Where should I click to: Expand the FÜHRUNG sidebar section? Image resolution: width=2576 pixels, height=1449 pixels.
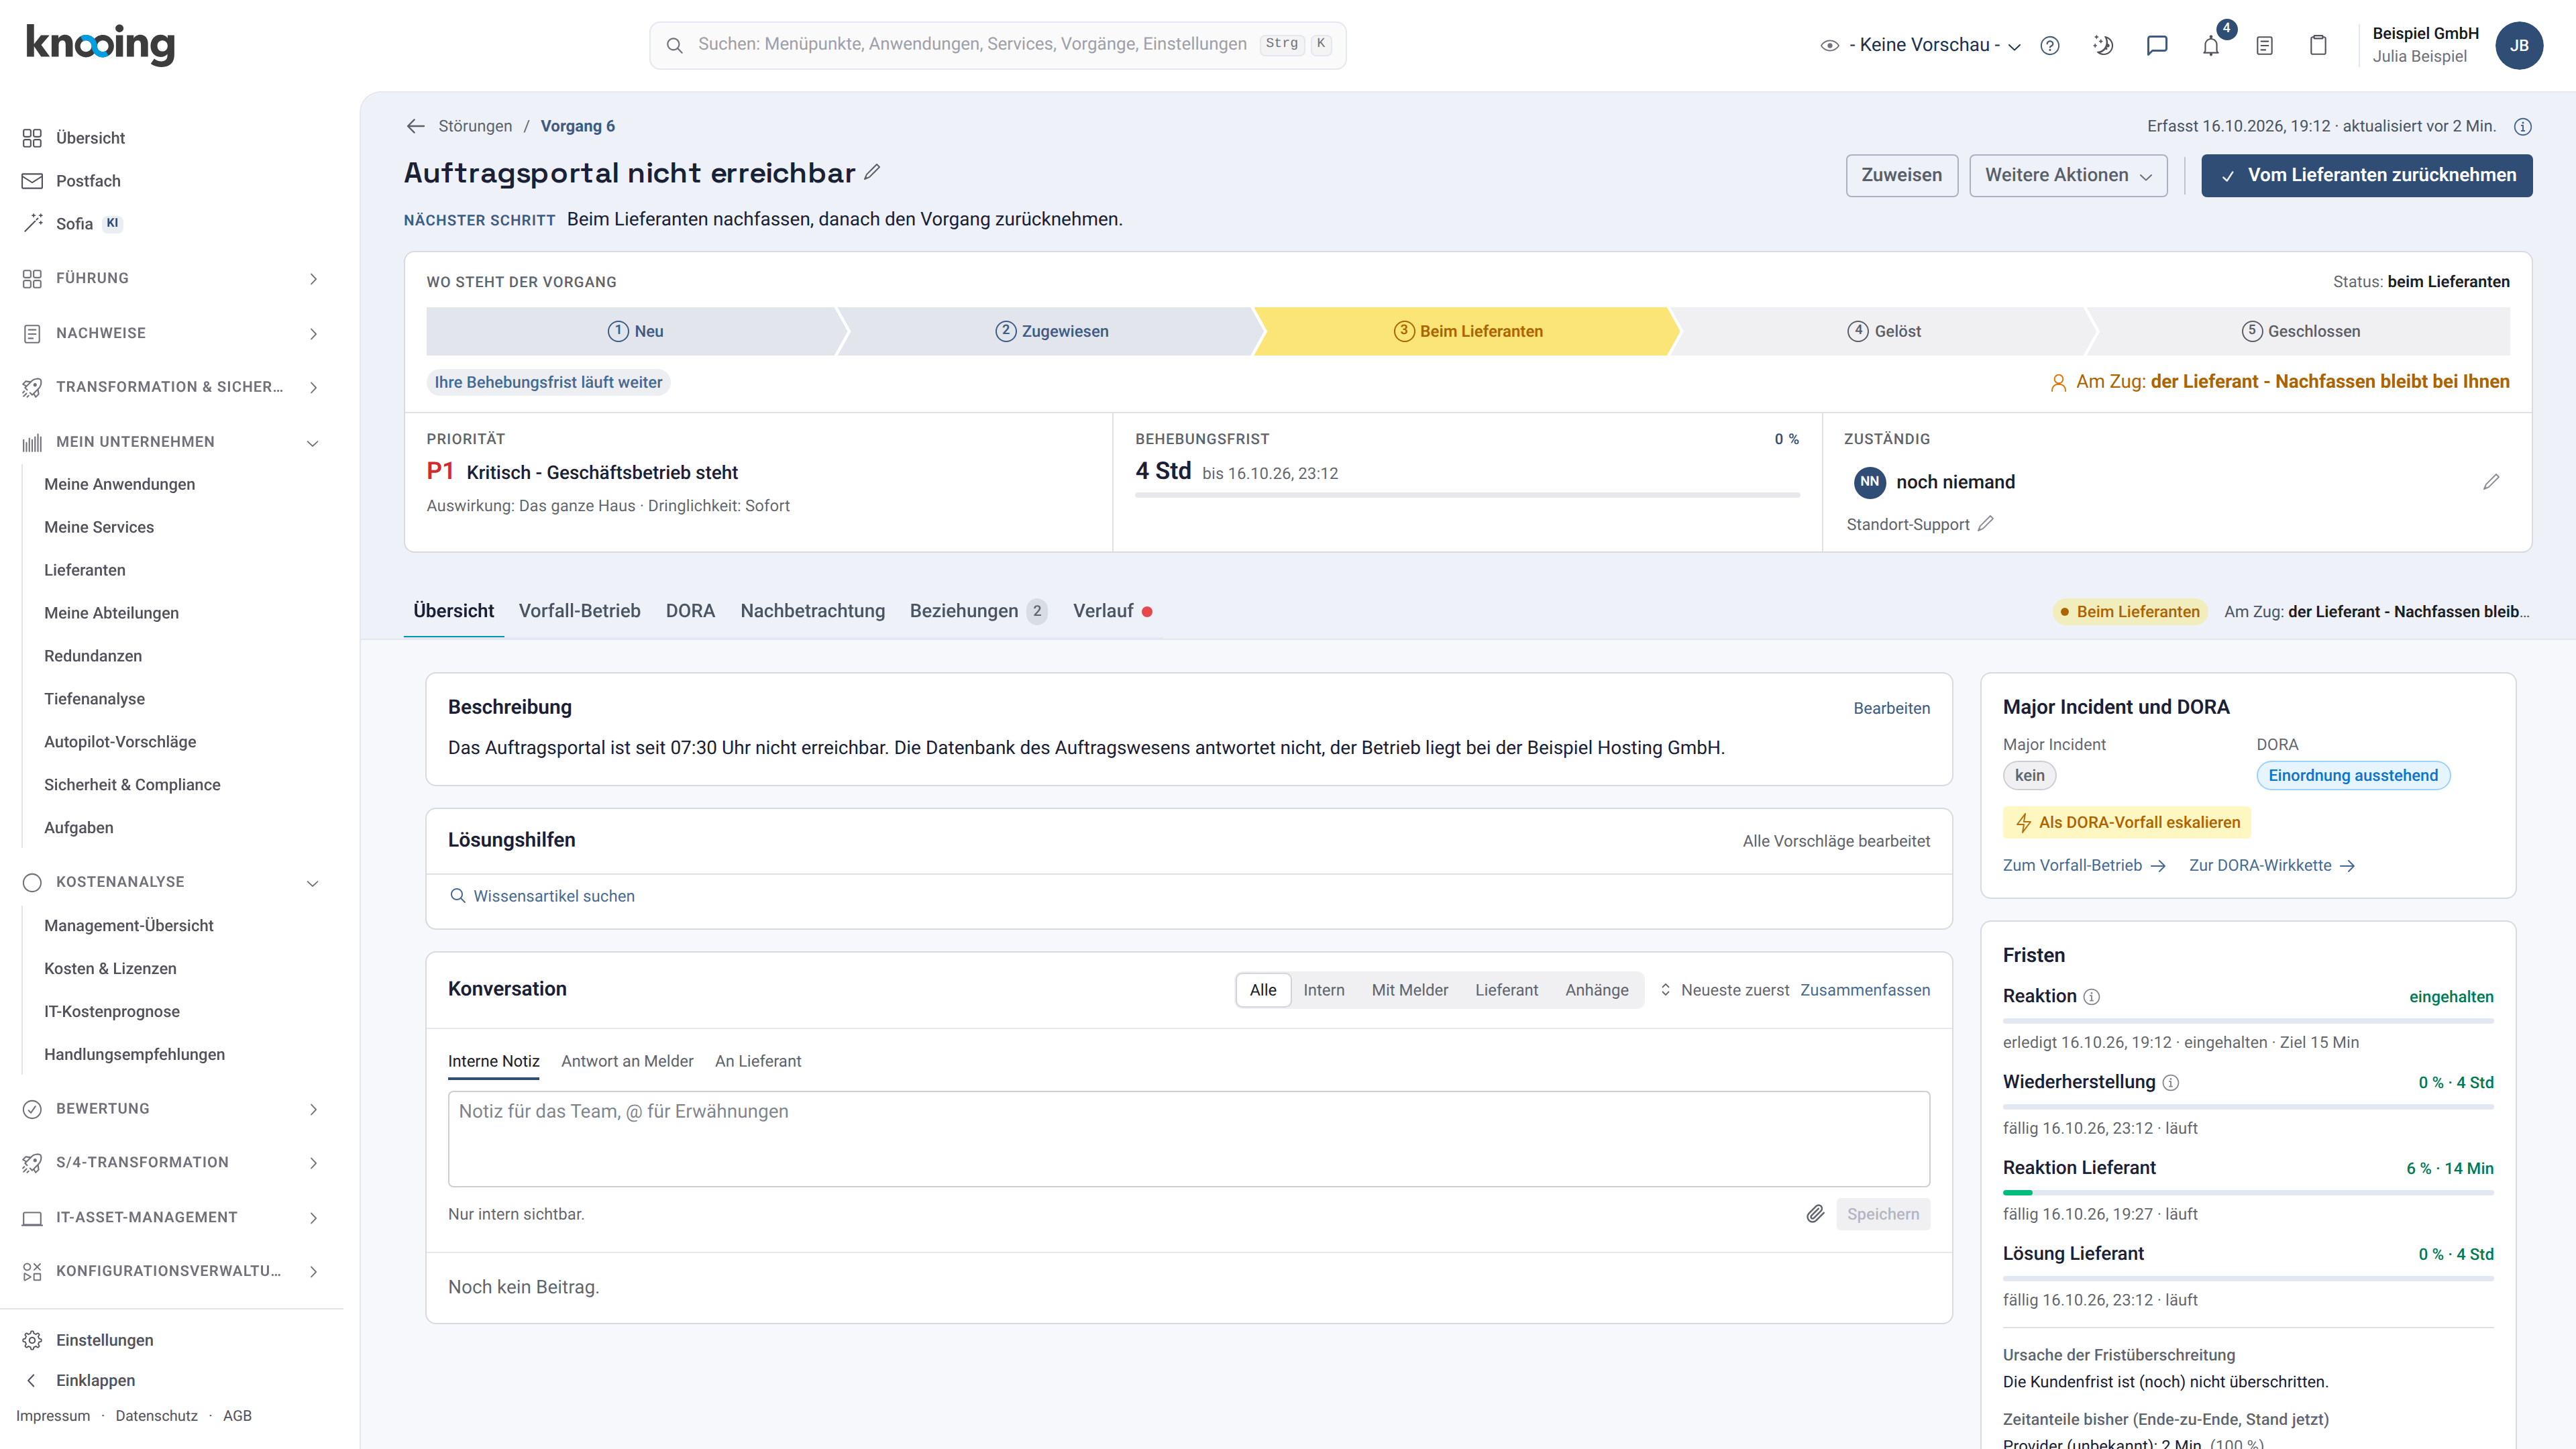[x=172, y=278]
